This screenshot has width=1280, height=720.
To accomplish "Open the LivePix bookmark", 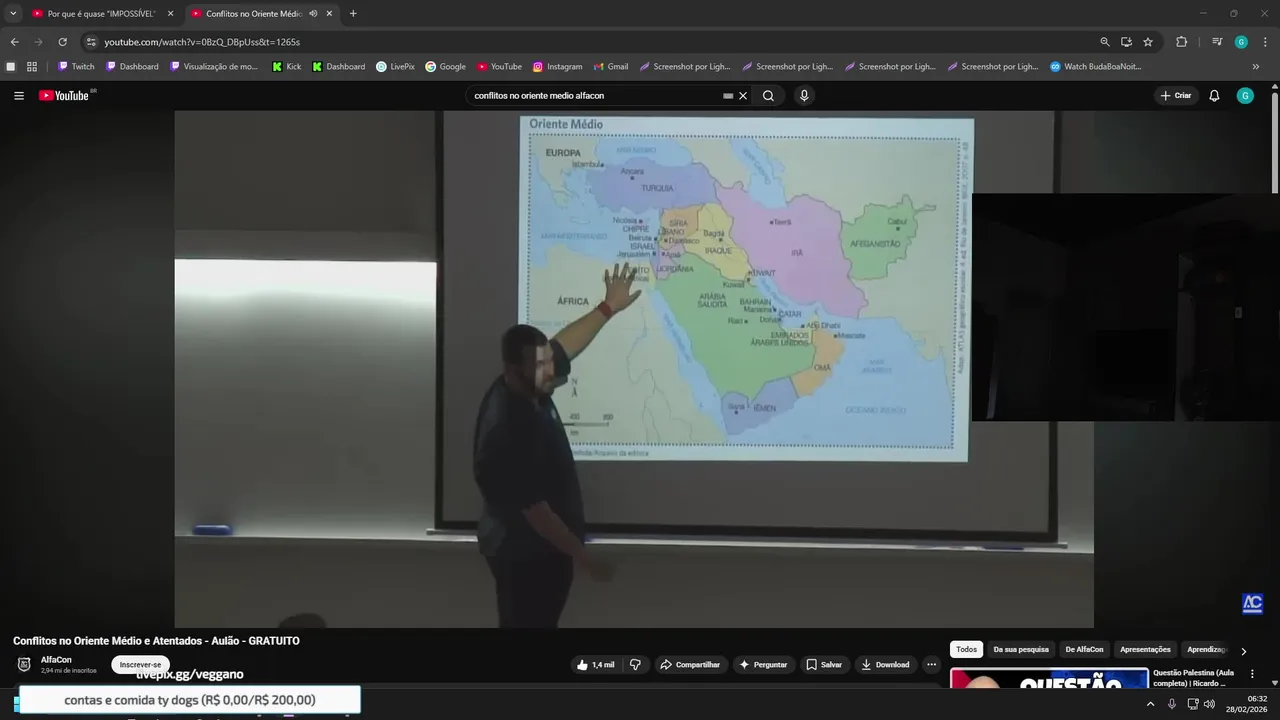I will coord(395,67).
